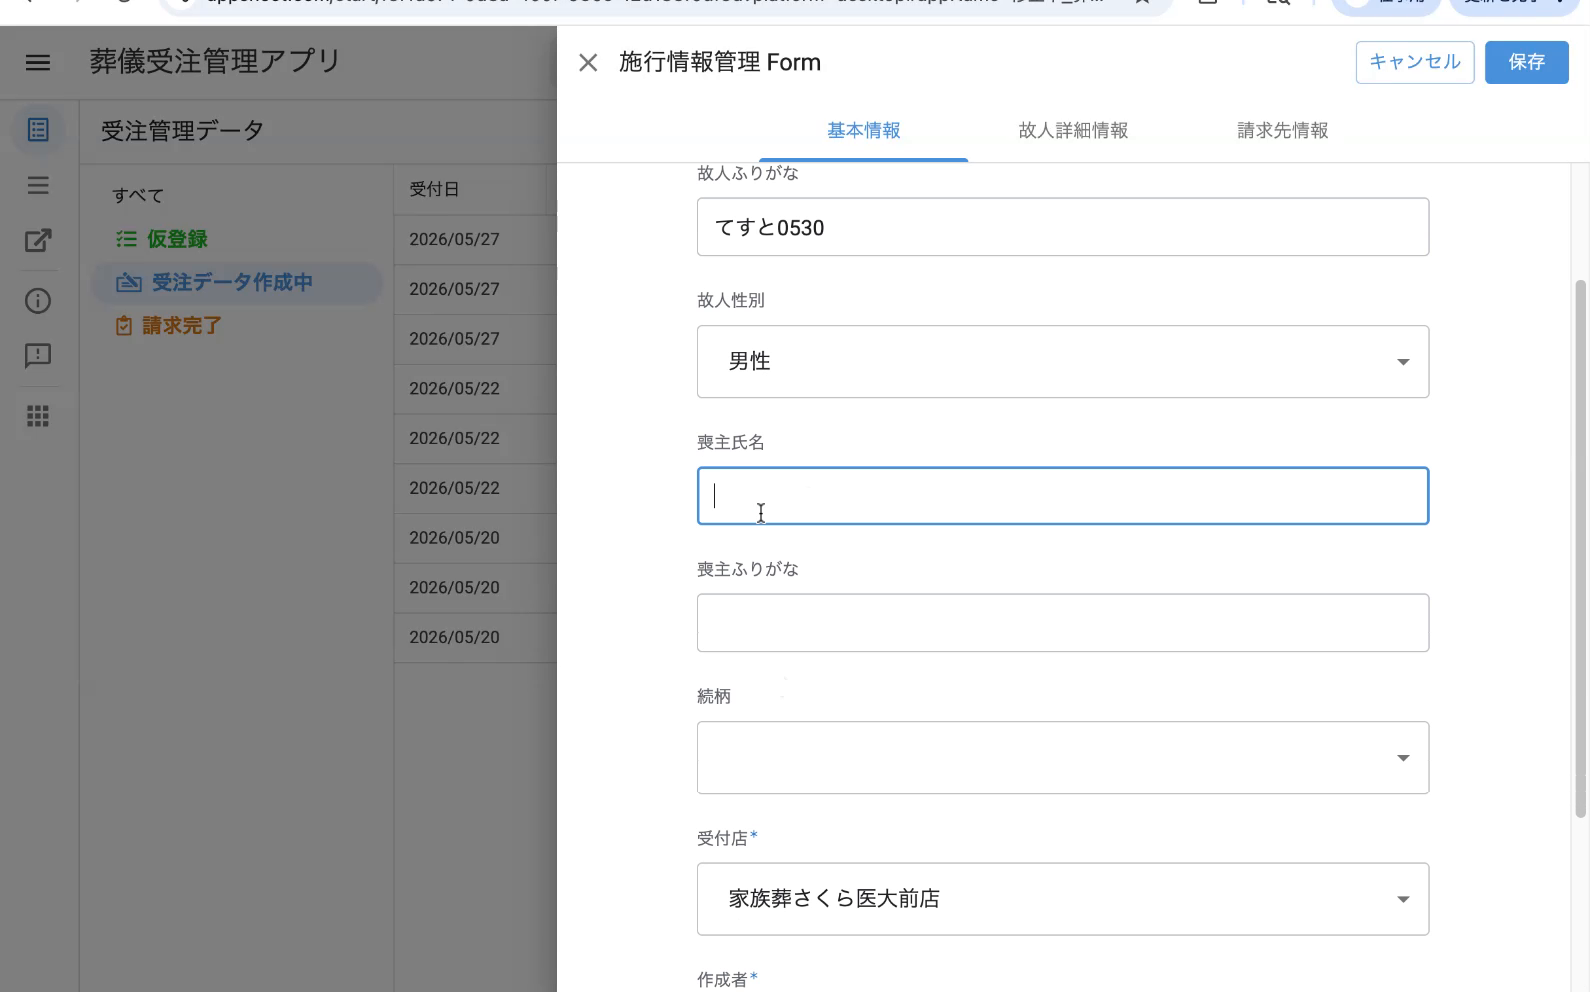This screenshot has width=1590, height=992.
Task: Select 請求完了 view
Action: [x=236, y=326]
